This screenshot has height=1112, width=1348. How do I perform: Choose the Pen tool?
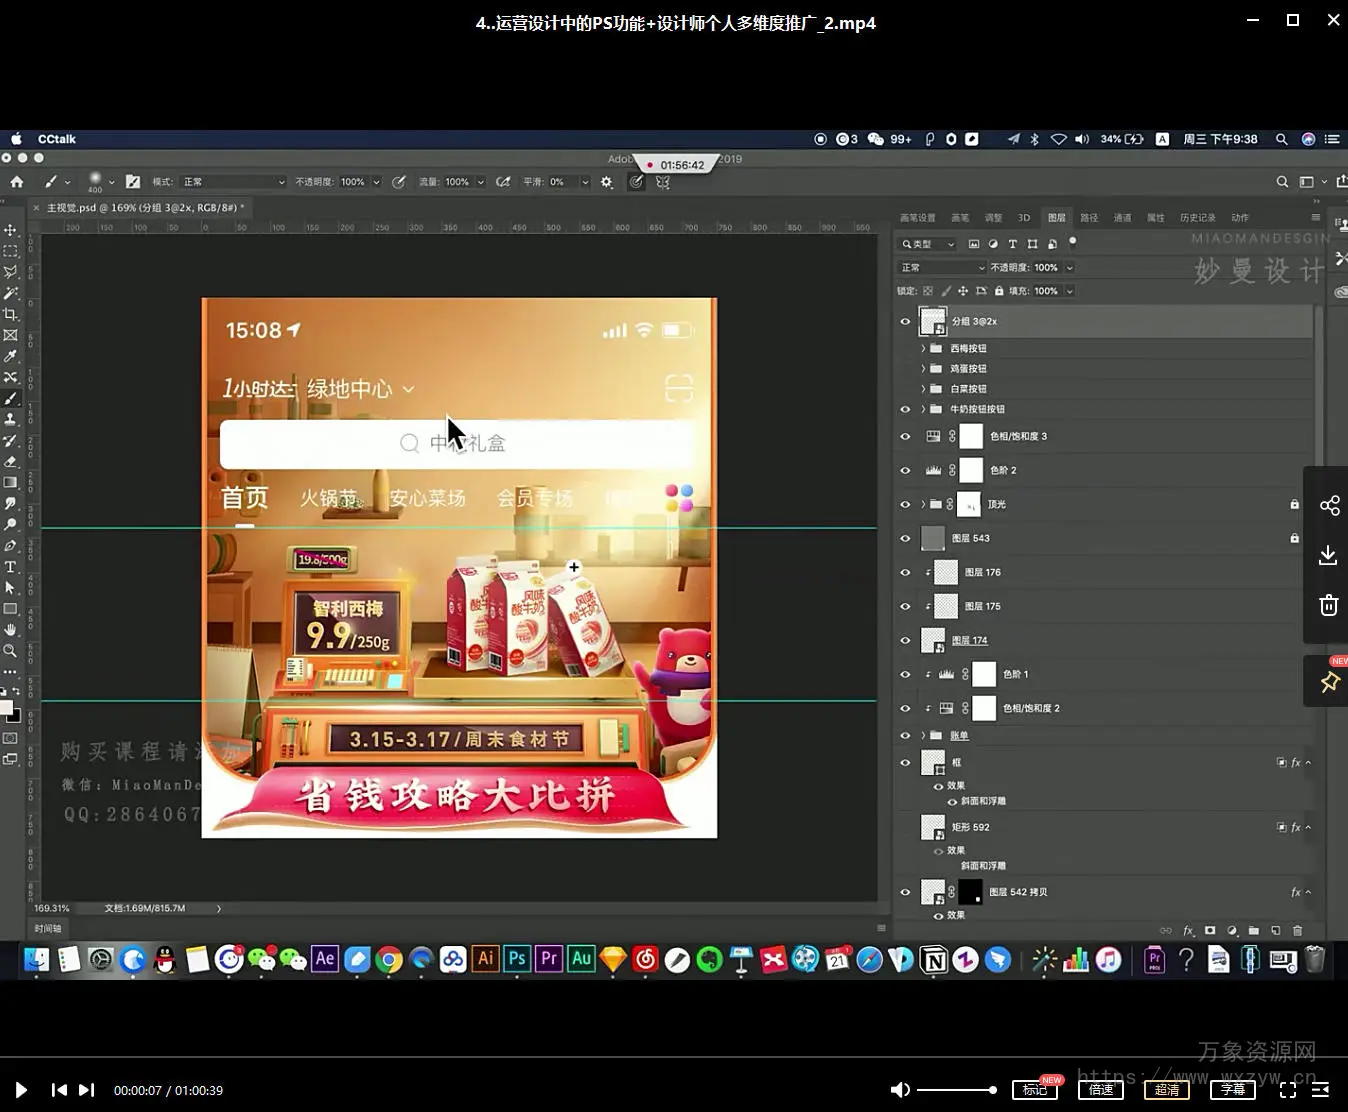click(x=11, y=546)
